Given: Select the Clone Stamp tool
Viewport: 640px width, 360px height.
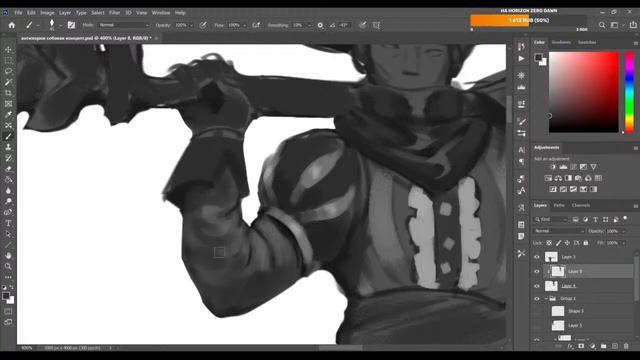Looking at the screenshot, I should point(8,147).
